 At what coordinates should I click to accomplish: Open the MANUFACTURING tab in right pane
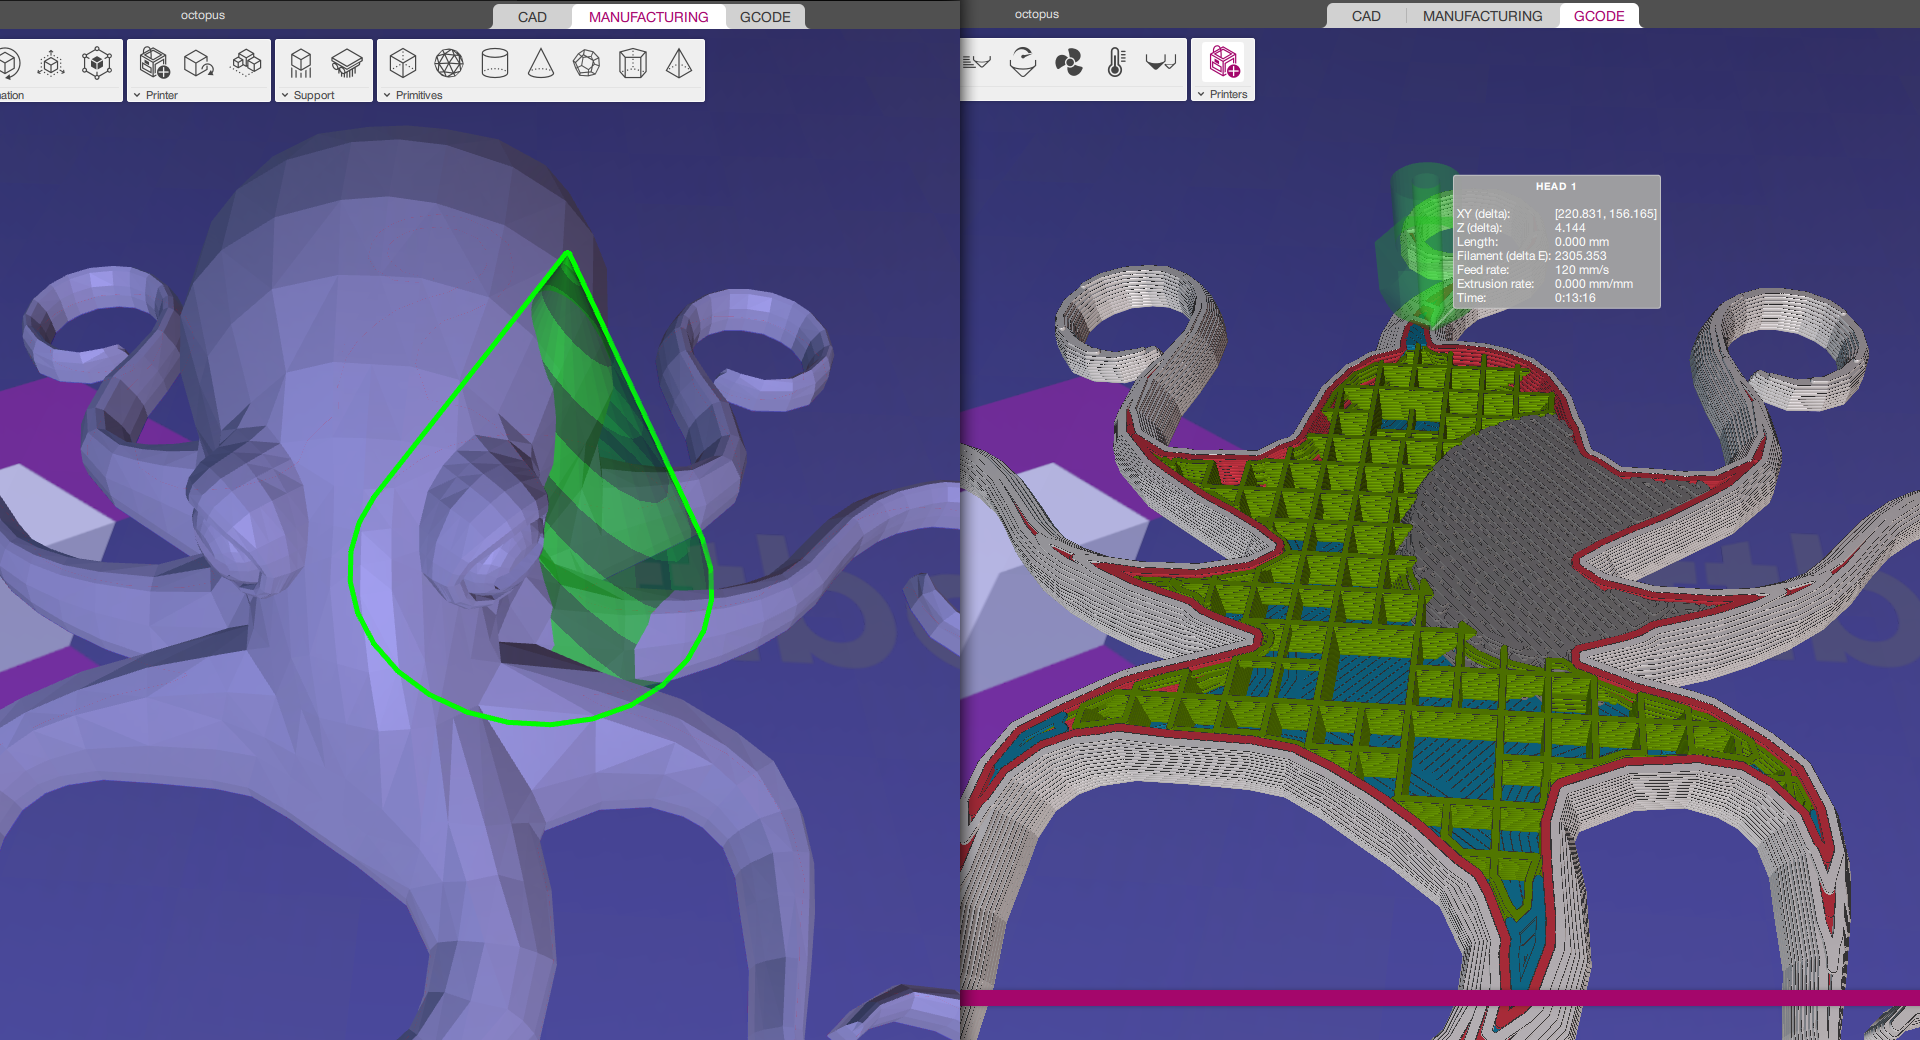coord(1482,16)
